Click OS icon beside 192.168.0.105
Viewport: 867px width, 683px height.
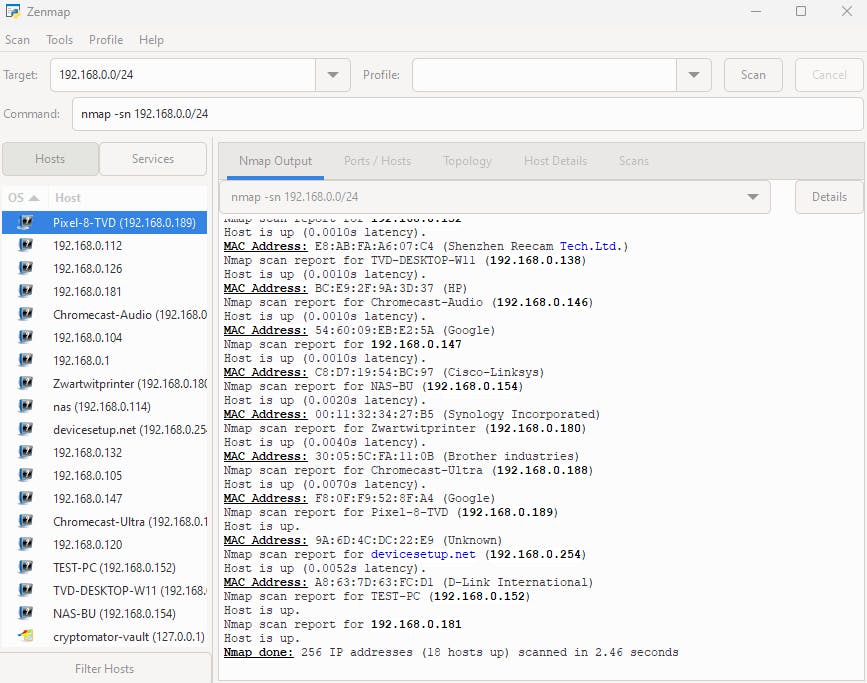coord(25,475)
